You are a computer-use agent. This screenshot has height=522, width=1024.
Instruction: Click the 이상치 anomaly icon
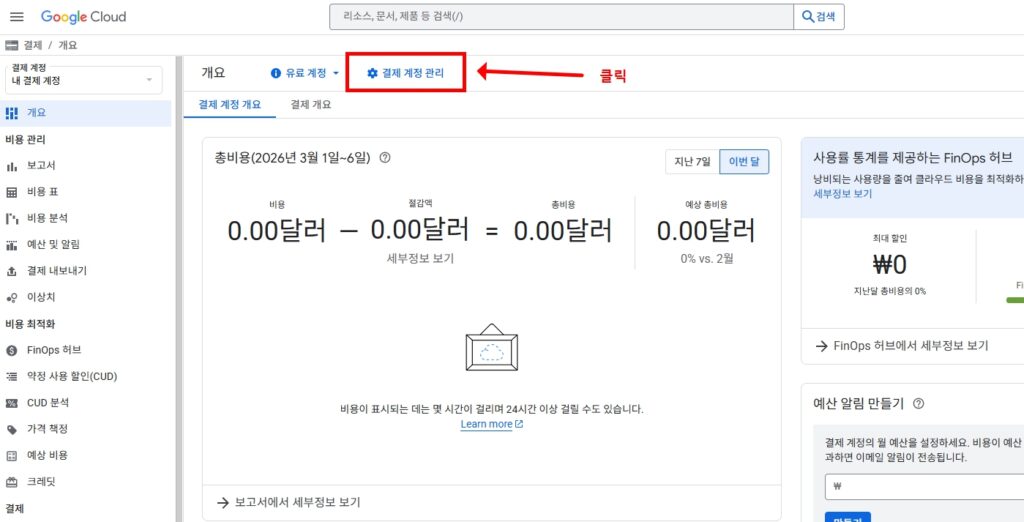coord(11,297)
